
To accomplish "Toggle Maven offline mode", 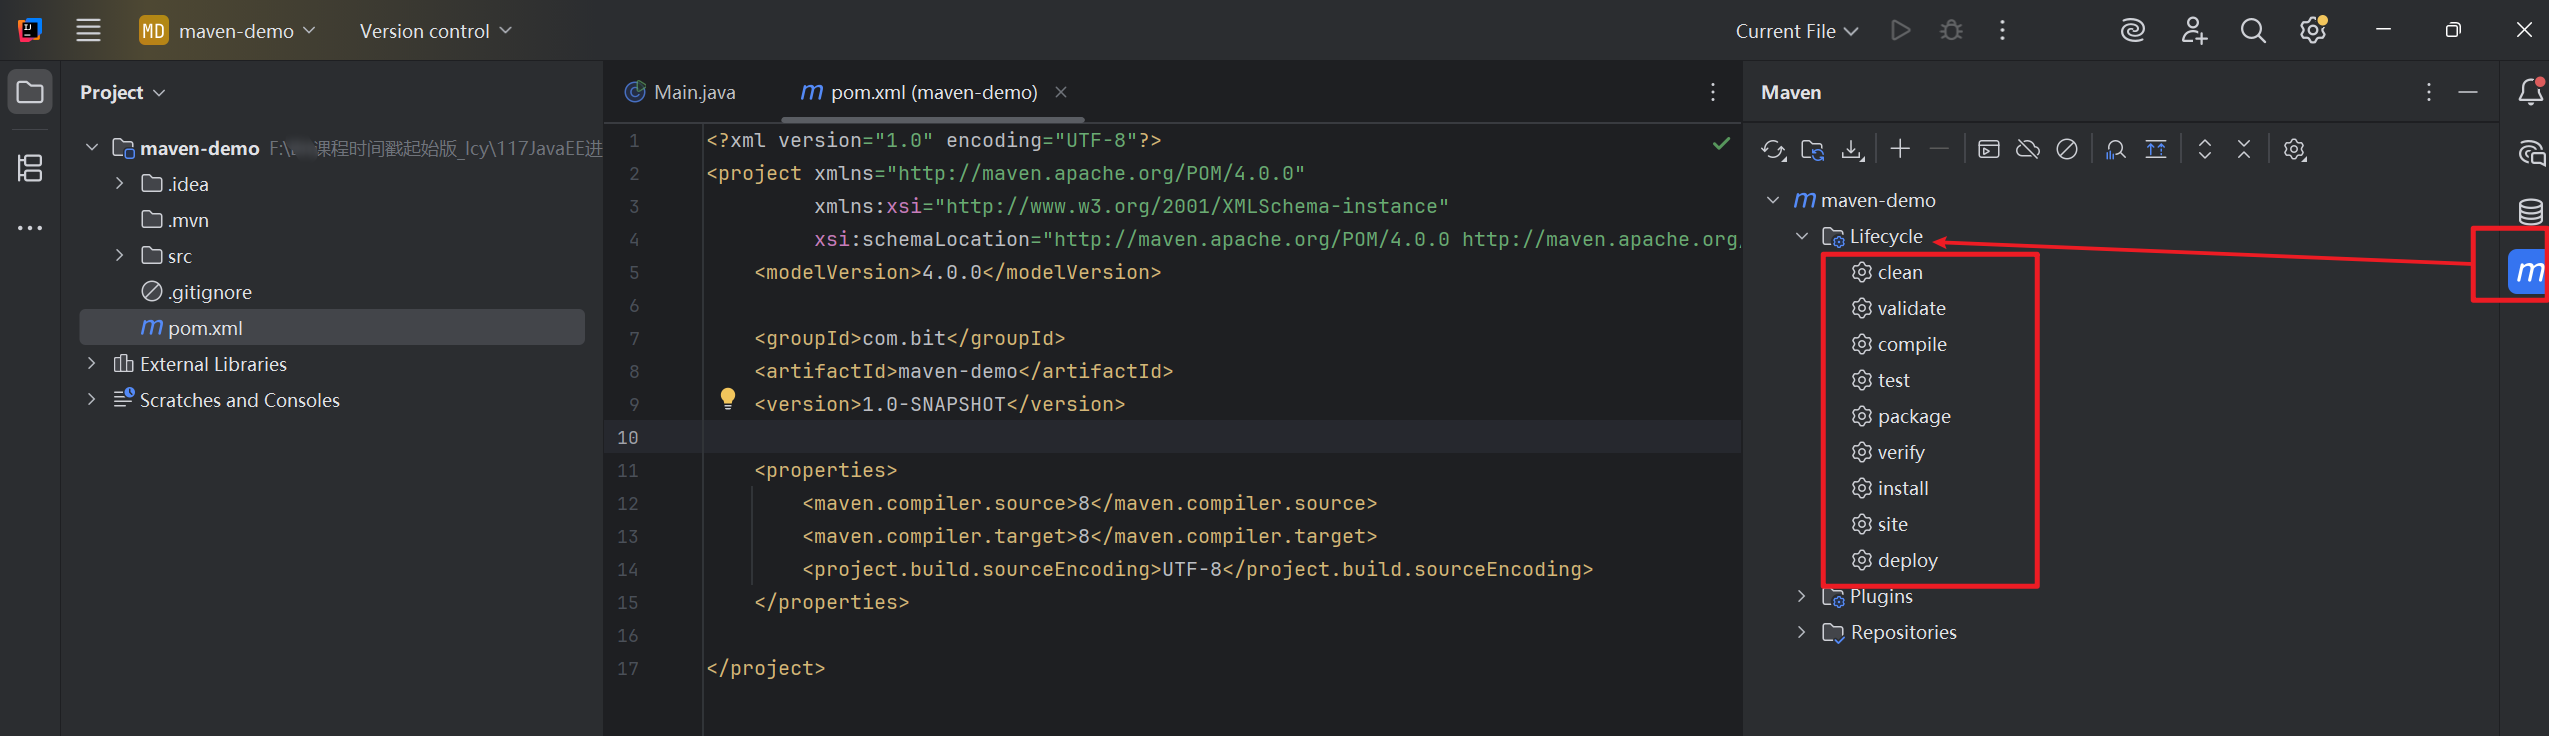I will (2028, 150).
